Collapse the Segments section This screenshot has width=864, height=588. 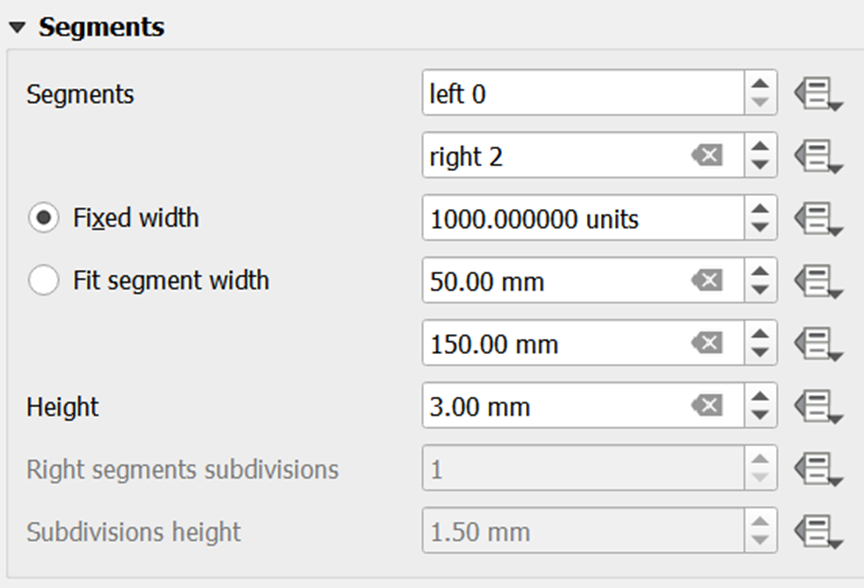point(17,28)
